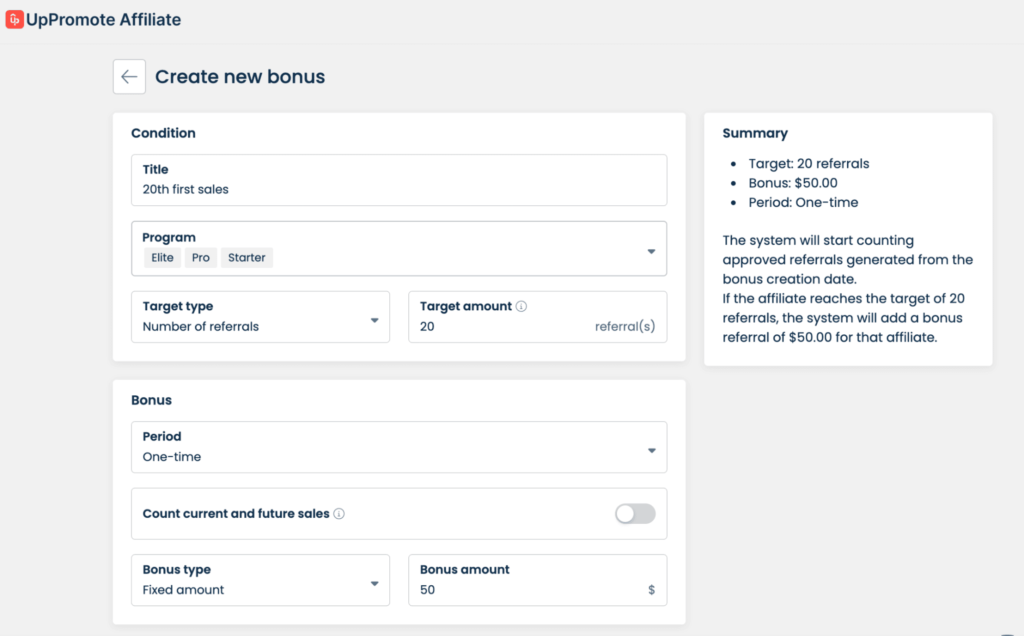The height and width of the screenshot is (636, 1024).
Task: Open the Period dropdown
Action: tap(651, 451)
